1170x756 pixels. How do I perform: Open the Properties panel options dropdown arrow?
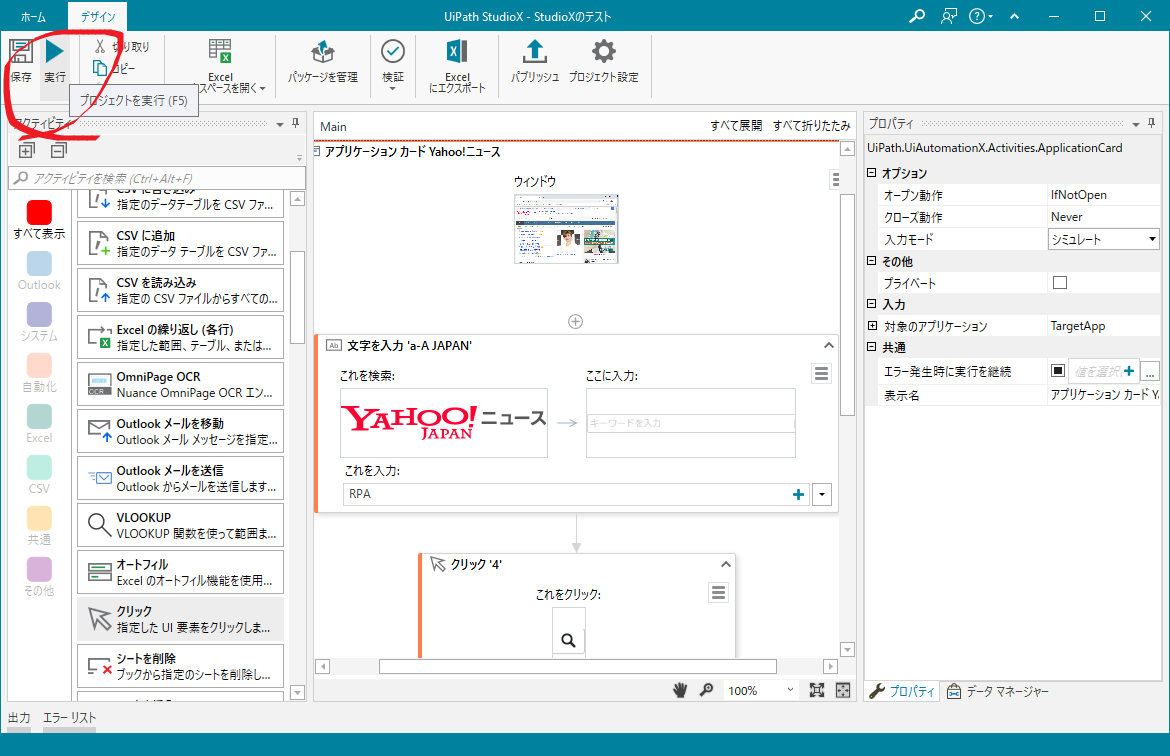tap(1136, 125)
